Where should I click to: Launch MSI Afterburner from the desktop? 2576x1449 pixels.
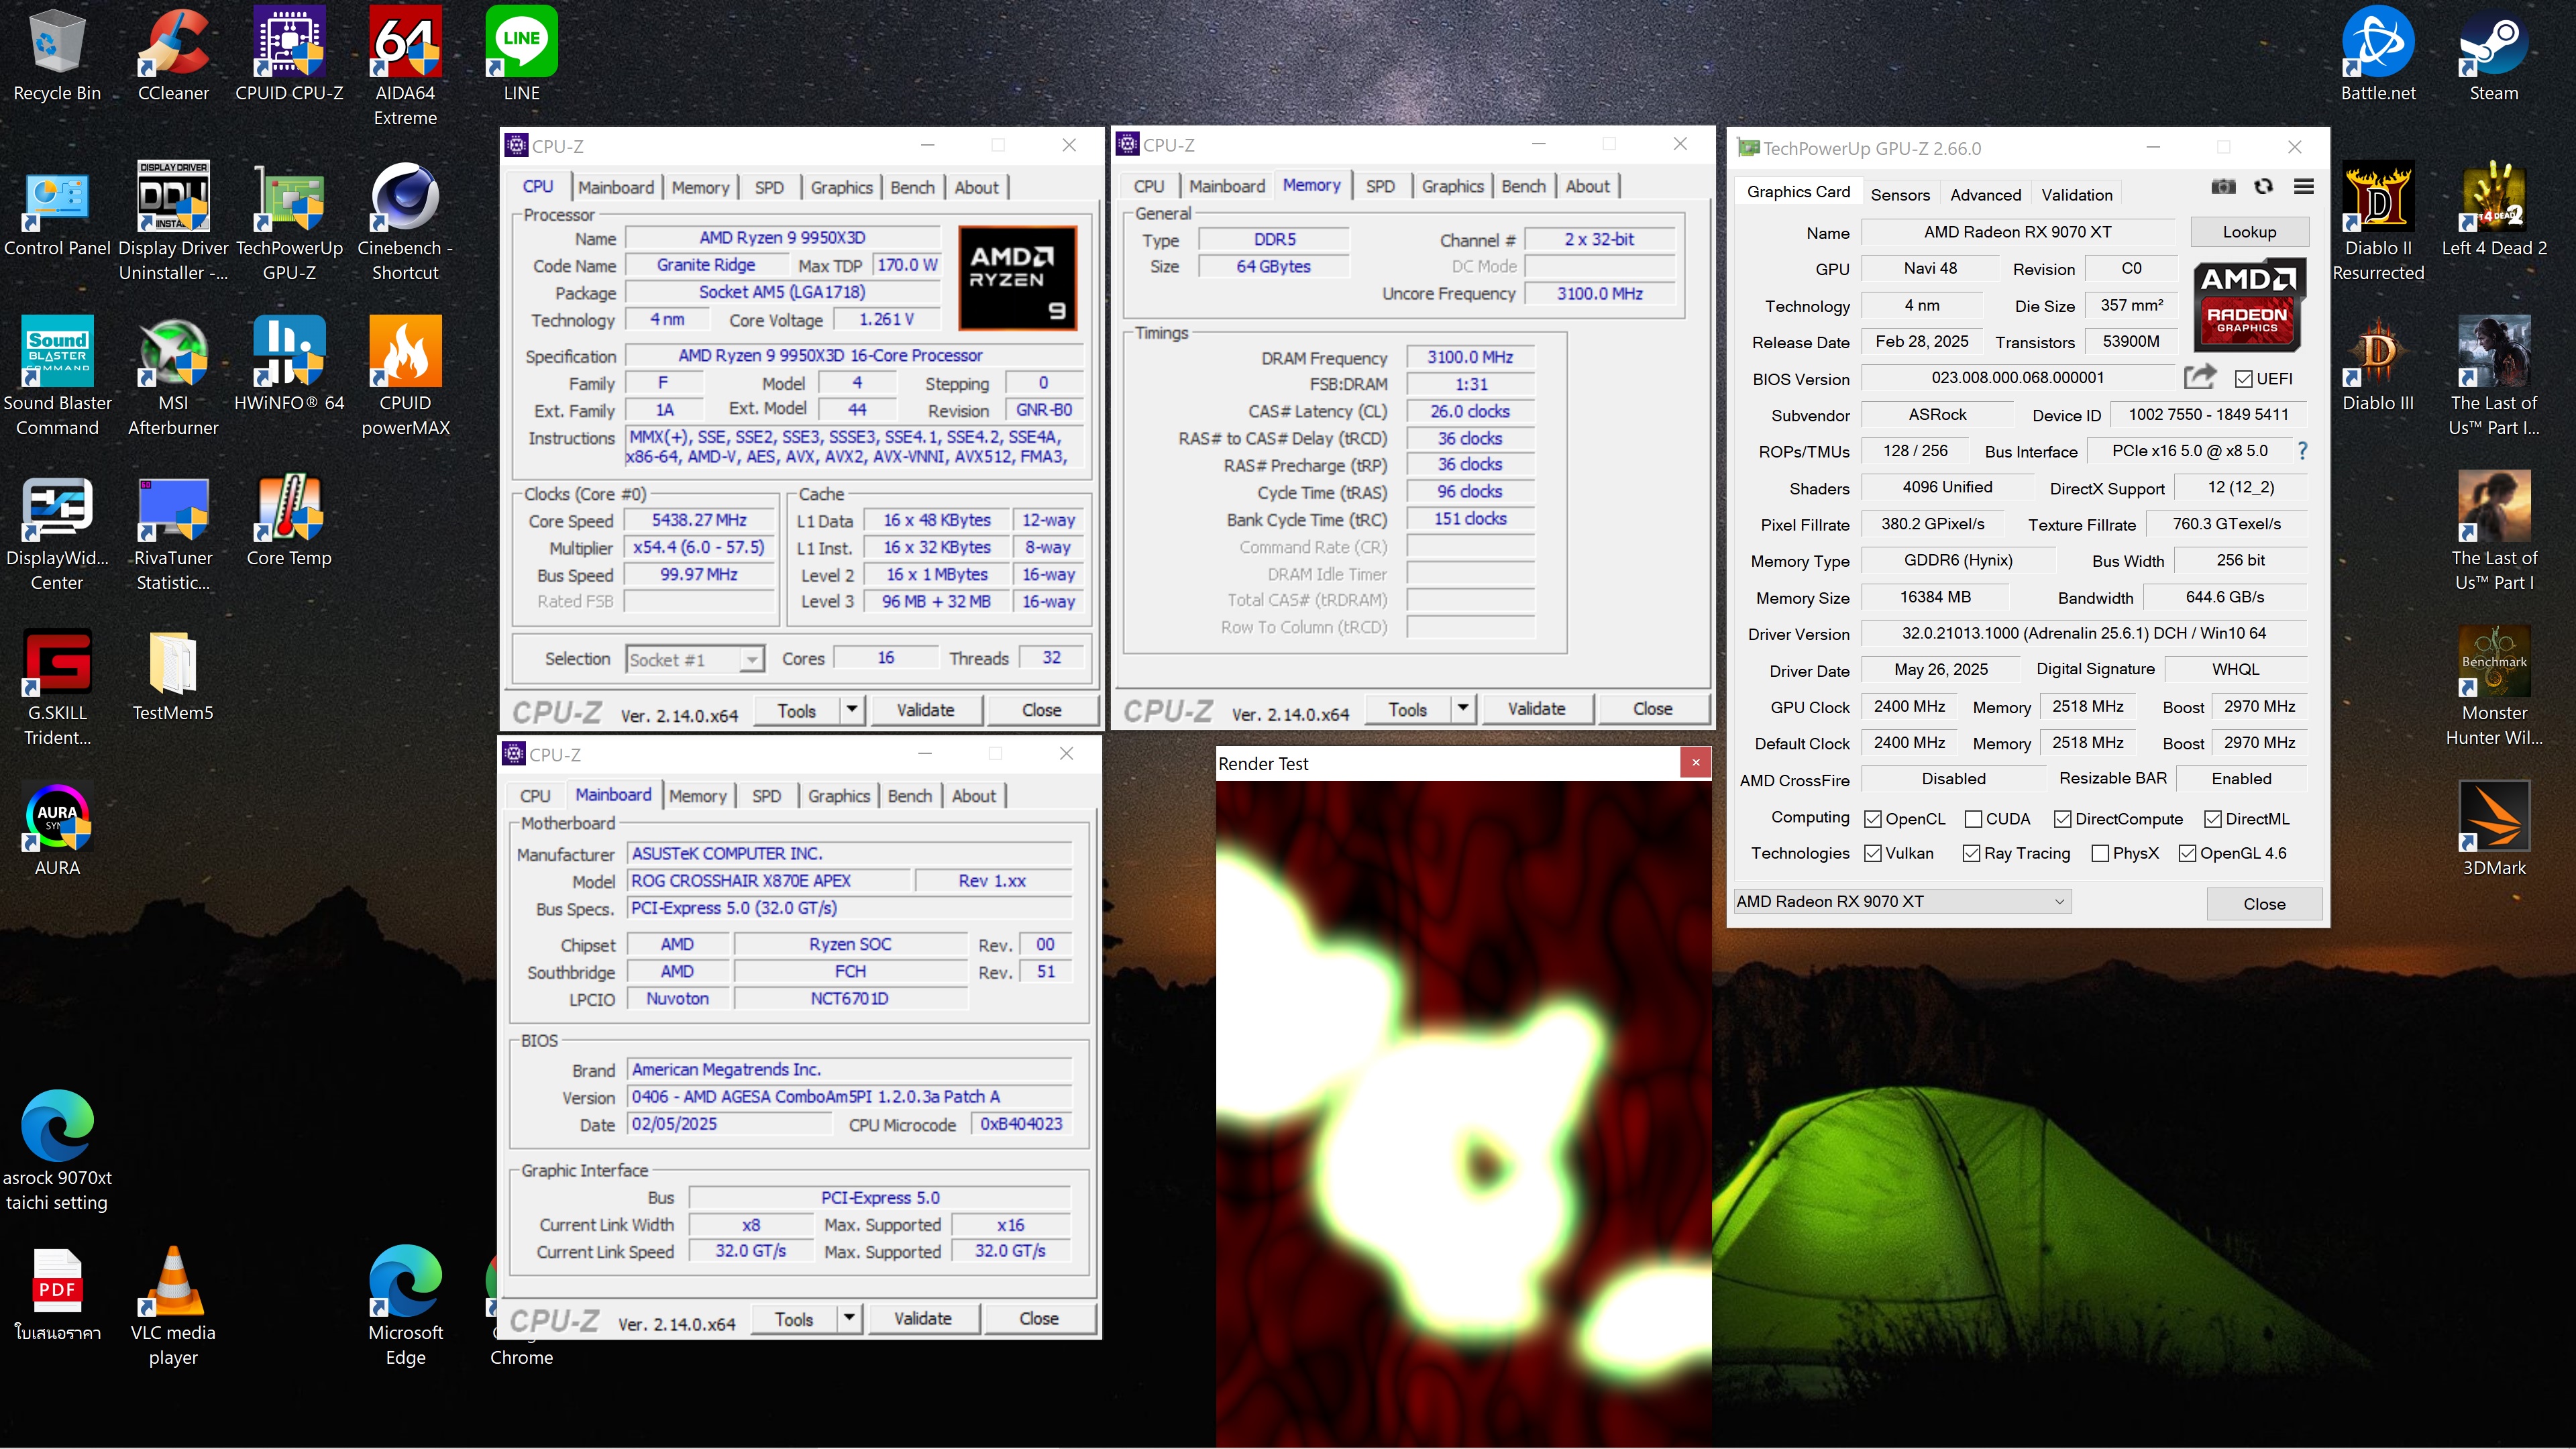(x=173, y=375)
